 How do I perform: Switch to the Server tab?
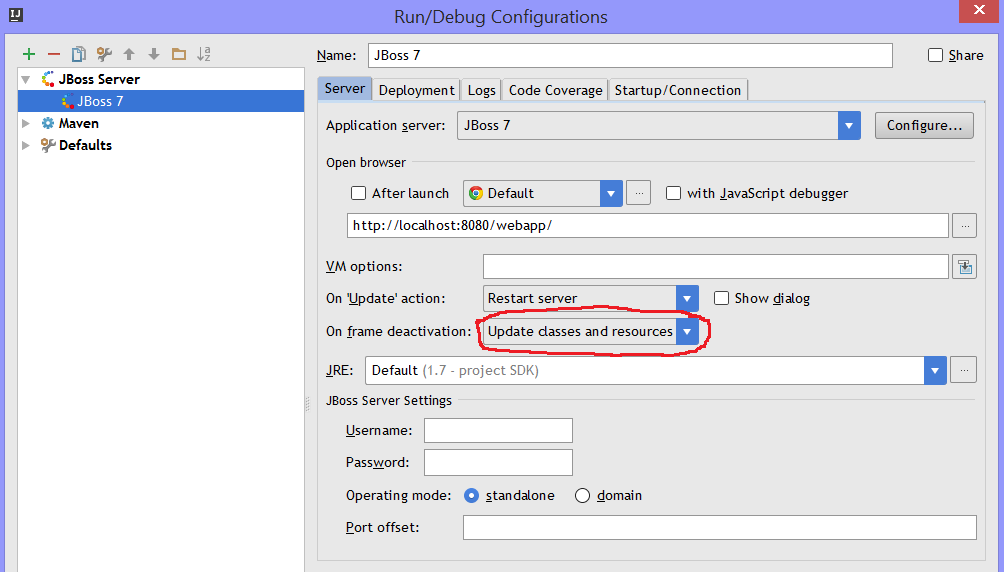(344, 88)
